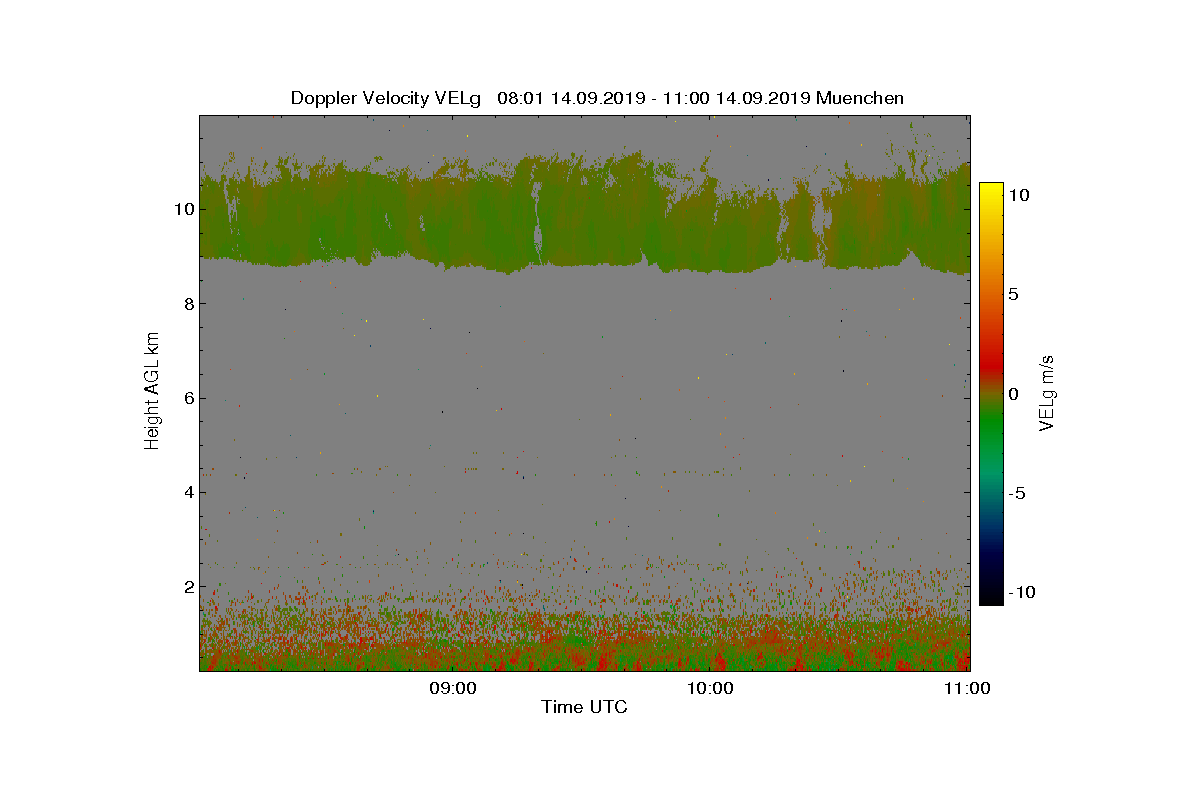Click the height tick label '4'
Viewport: 1200px width, 800px height.
tap(188, 492)
